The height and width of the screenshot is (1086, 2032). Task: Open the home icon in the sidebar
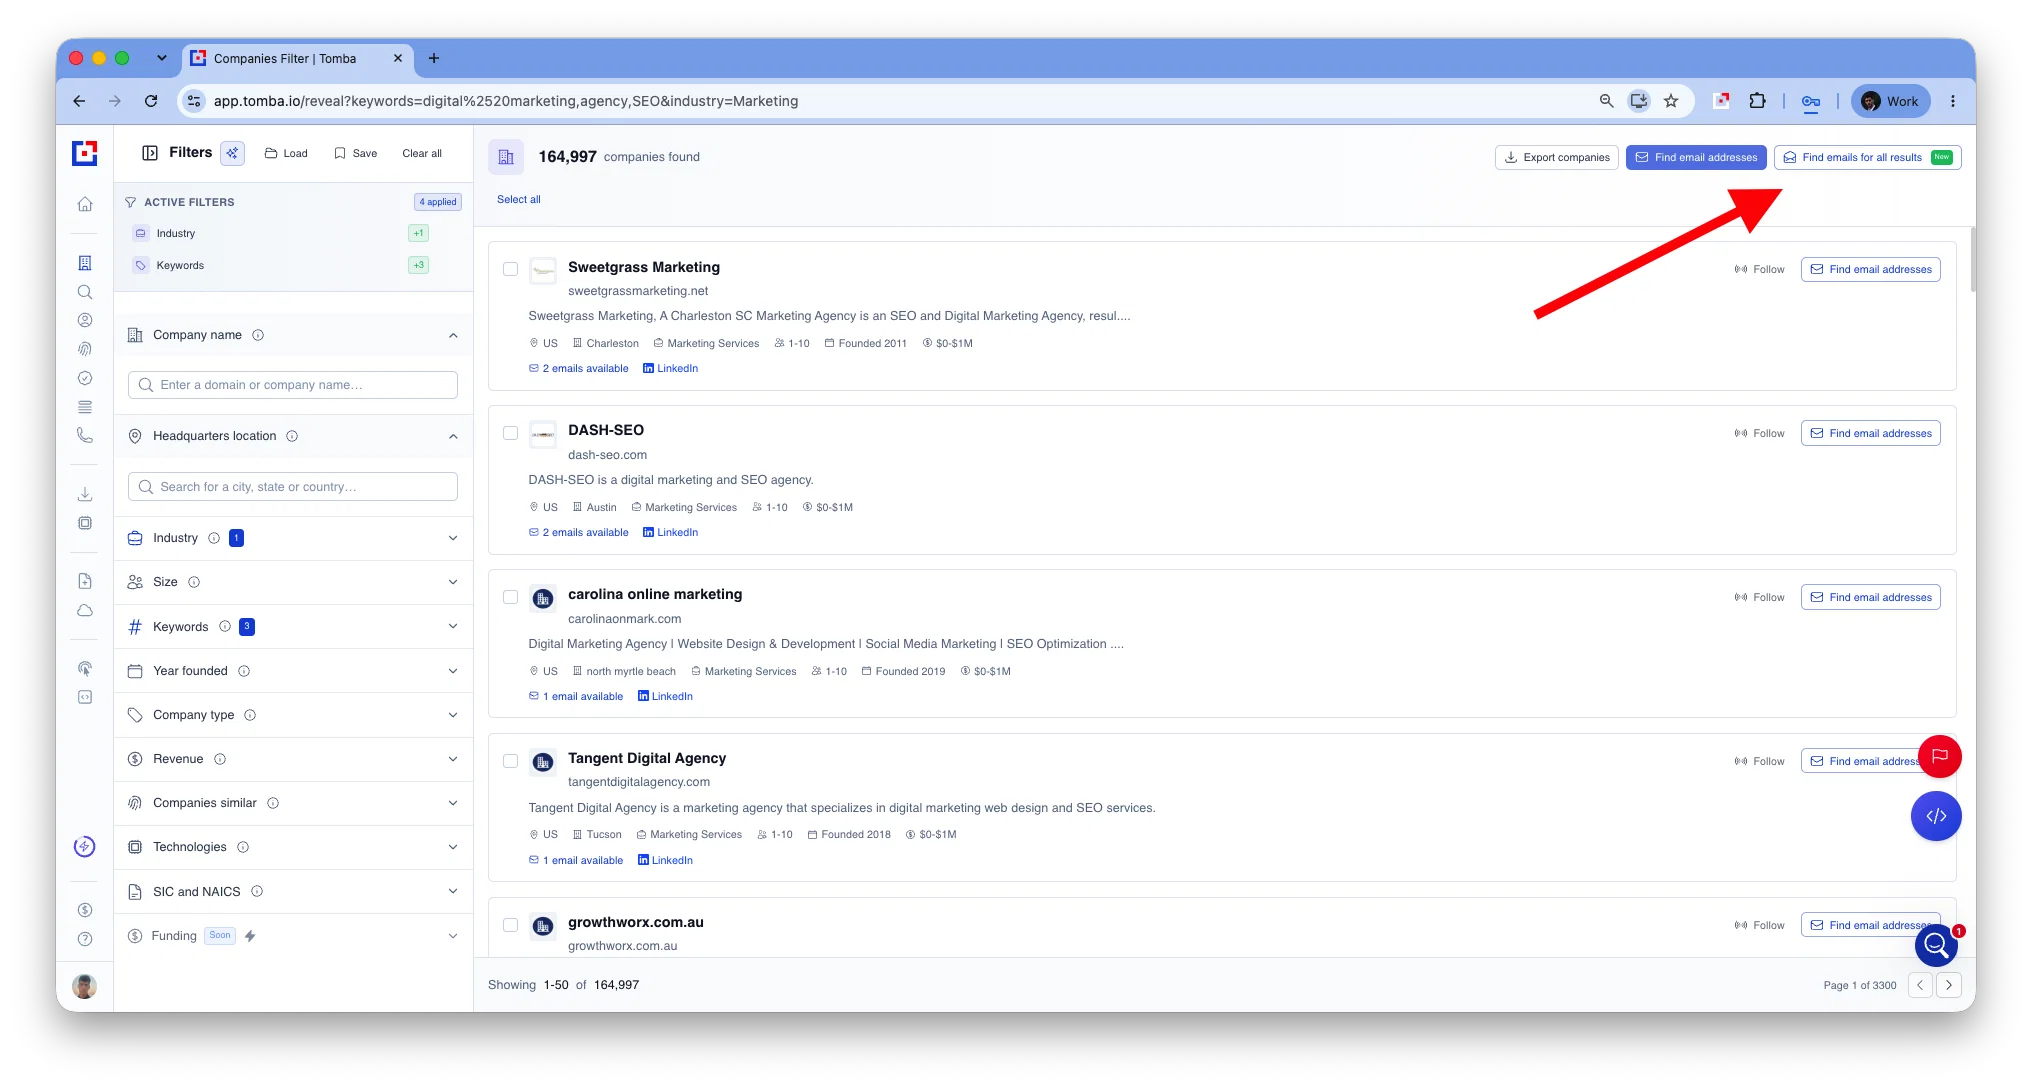pyautogui.click(x=85, y=204)
